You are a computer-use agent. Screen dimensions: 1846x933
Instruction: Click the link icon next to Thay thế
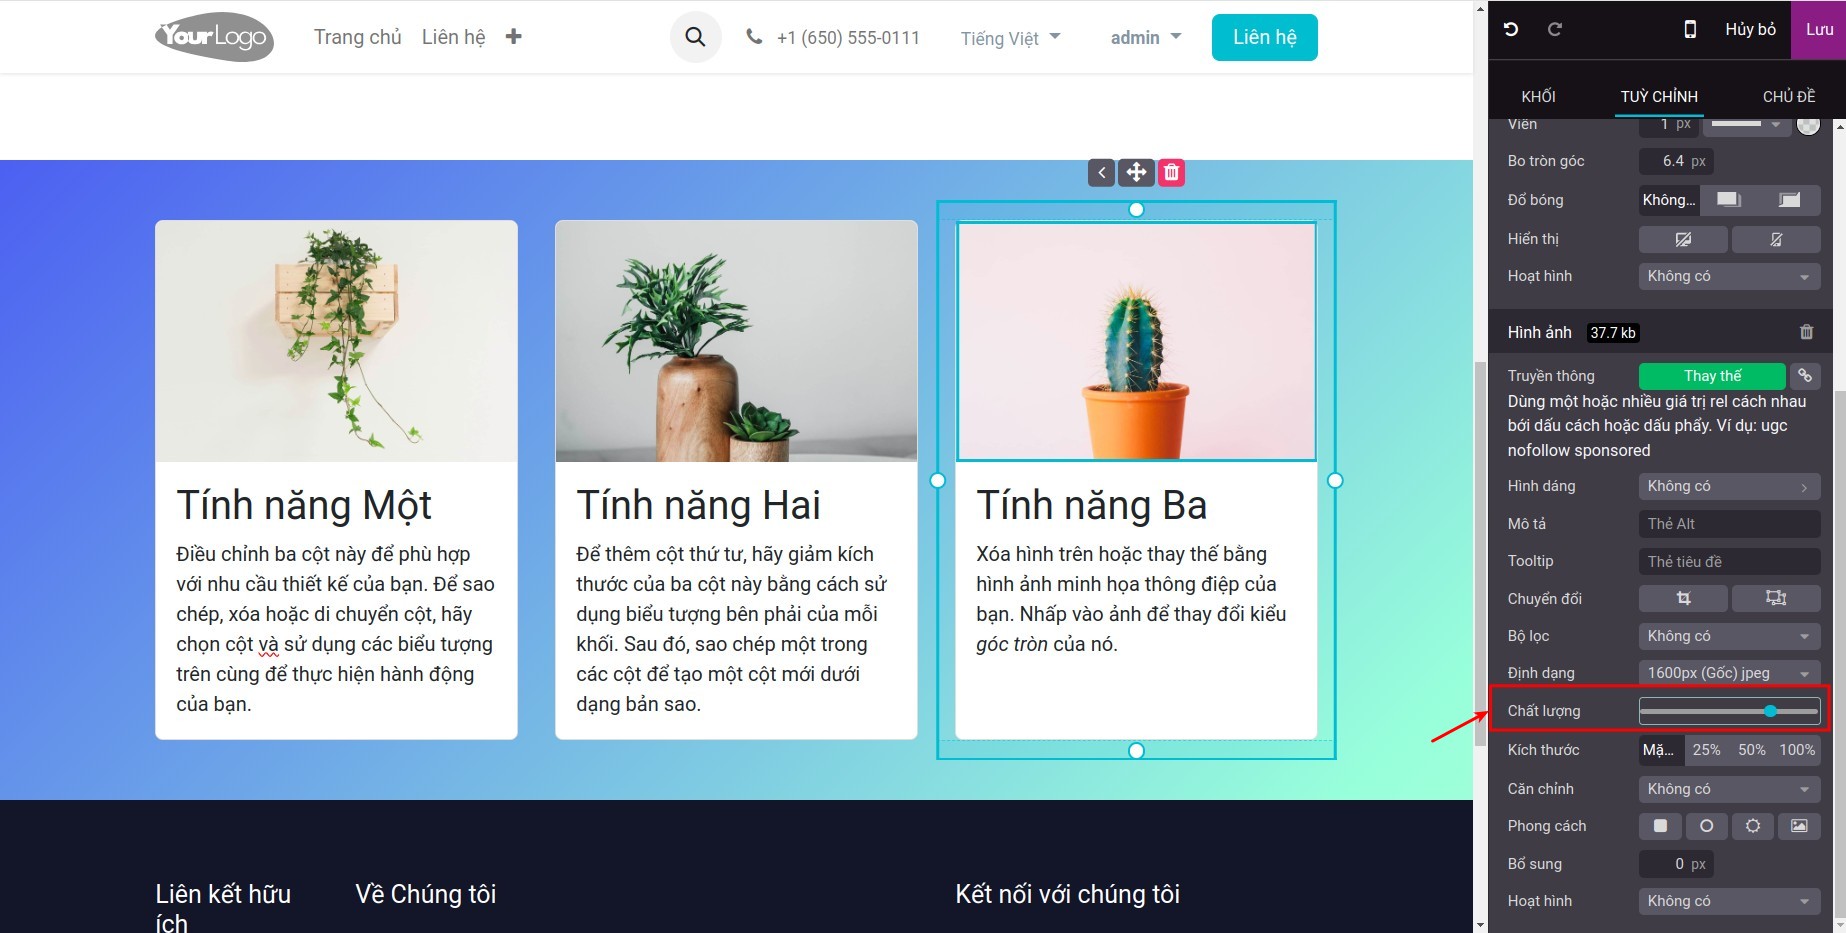(1805, 376)
